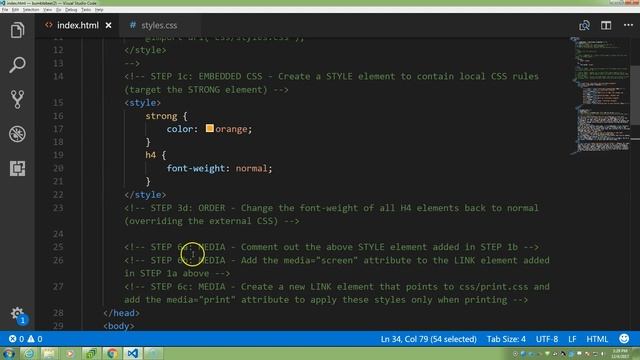This screenshot has height=360, width=640.
Task: Click the orange color swatch on line 17
Action: [210, 129]
